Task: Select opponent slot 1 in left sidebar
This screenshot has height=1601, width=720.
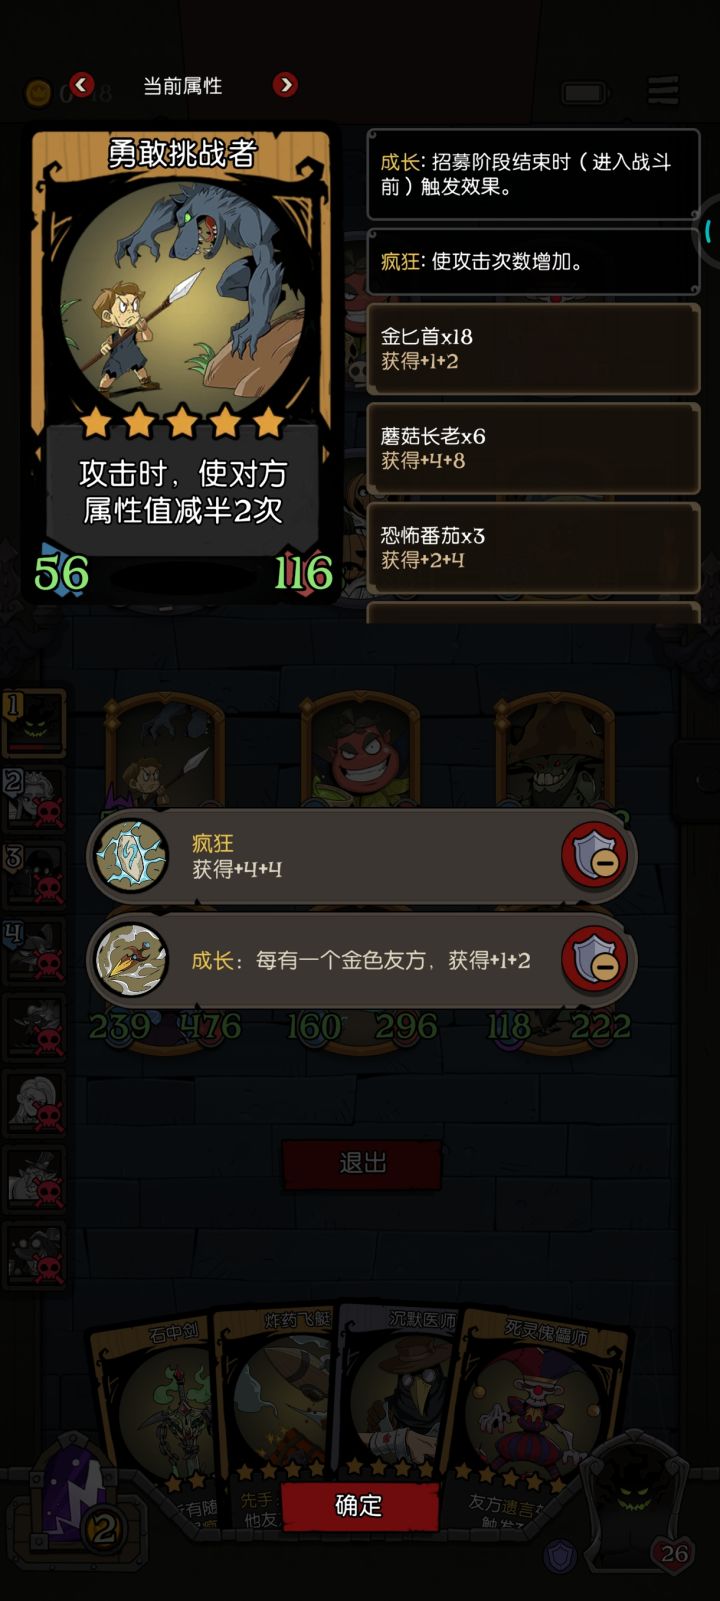Action: [x=35, y=723]
